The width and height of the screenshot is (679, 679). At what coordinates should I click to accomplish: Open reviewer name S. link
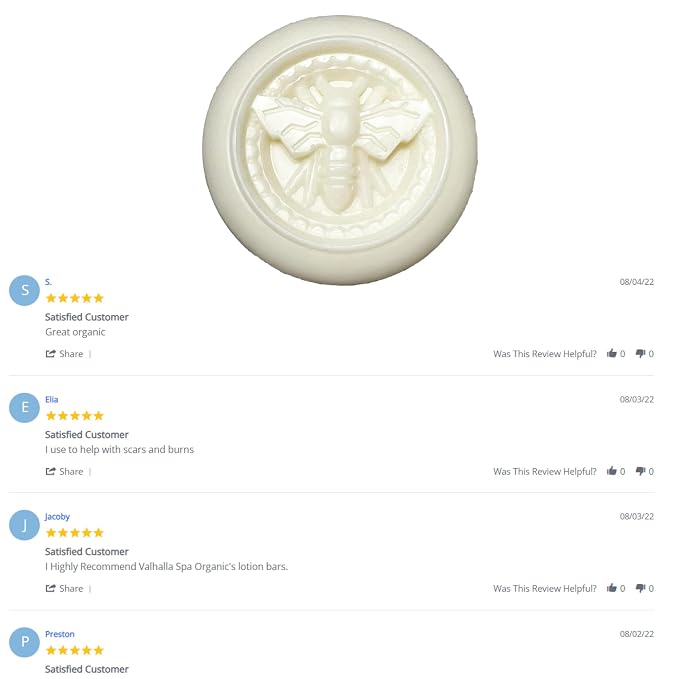coord(48,282)
